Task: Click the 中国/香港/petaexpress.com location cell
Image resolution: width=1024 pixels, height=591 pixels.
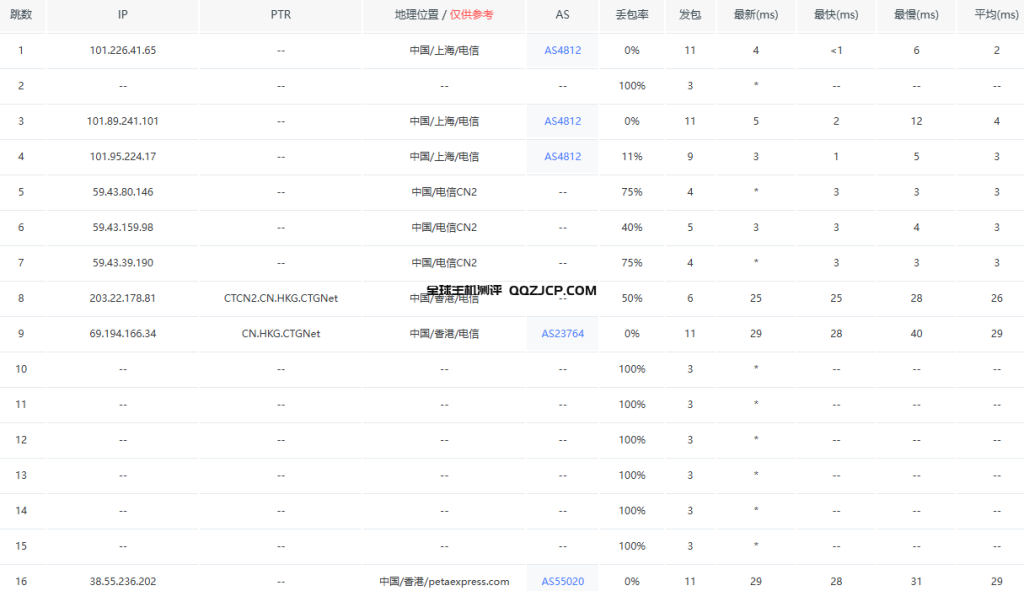Action: point(444,581)
